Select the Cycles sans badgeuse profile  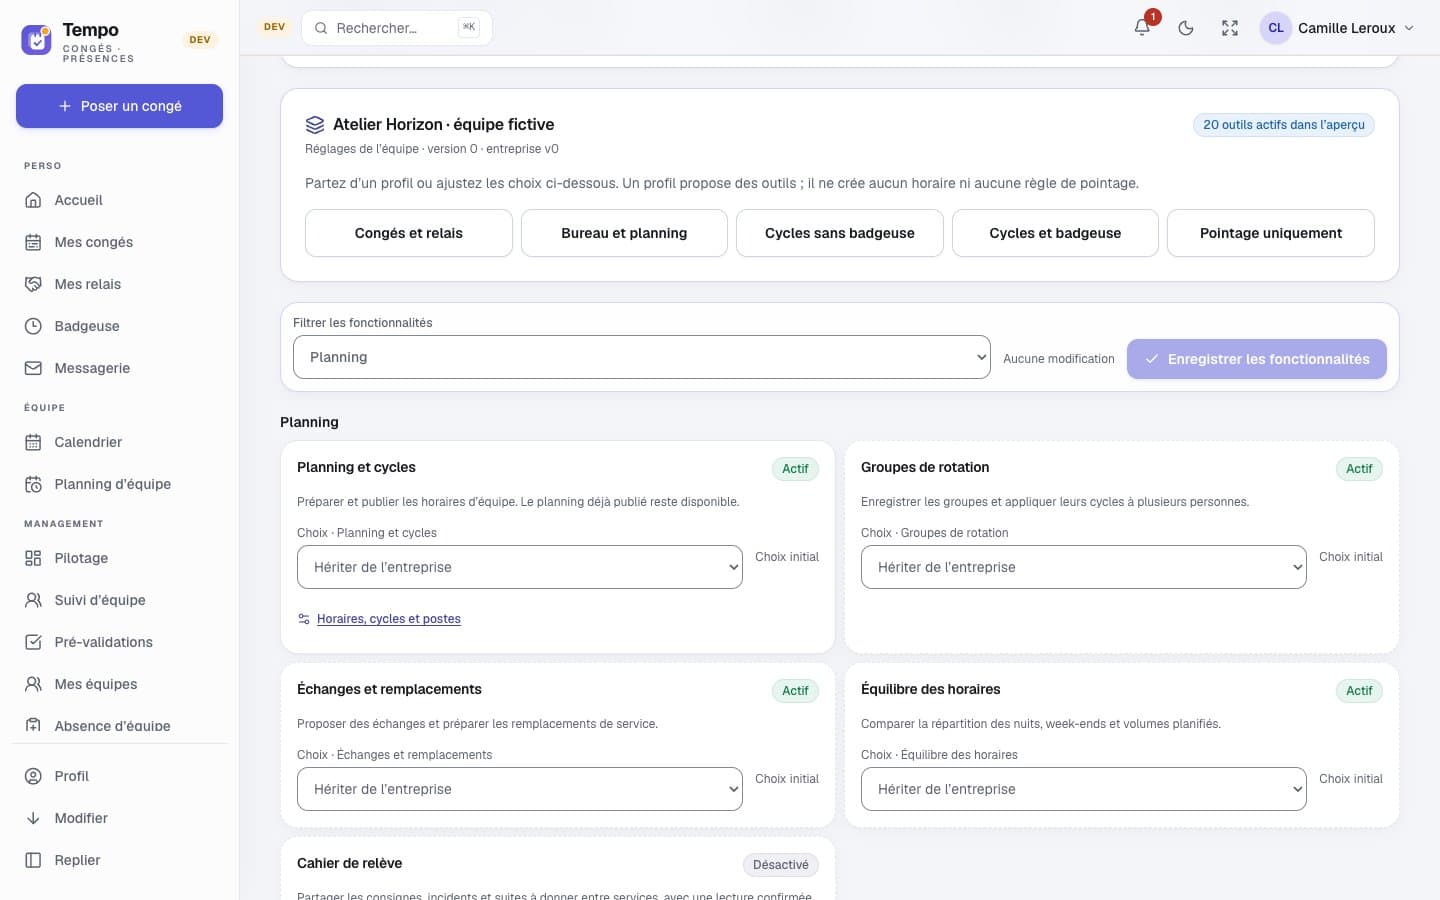coord(840,233)
